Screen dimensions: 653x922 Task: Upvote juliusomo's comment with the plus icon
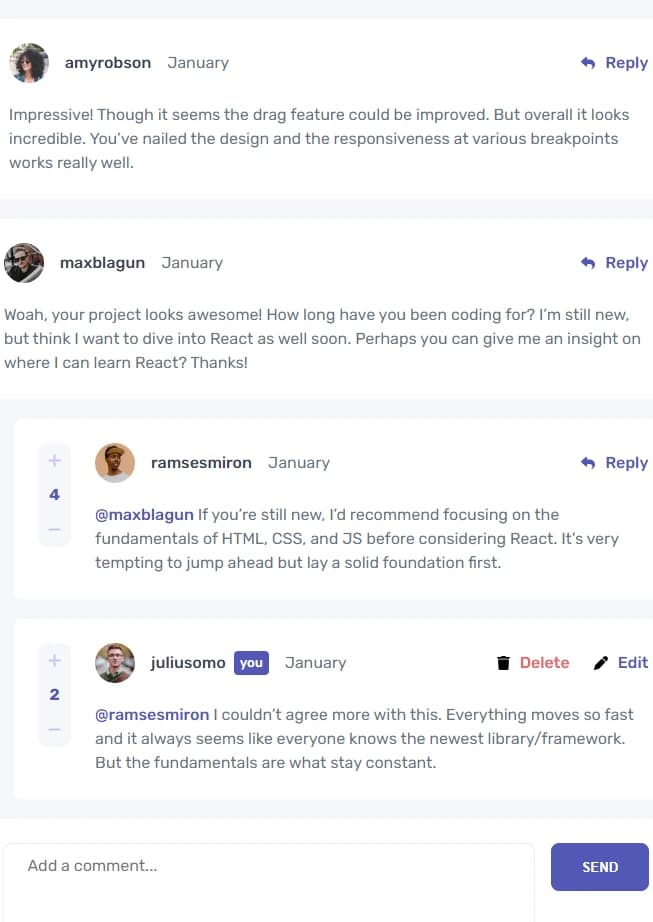pos(54,661)
